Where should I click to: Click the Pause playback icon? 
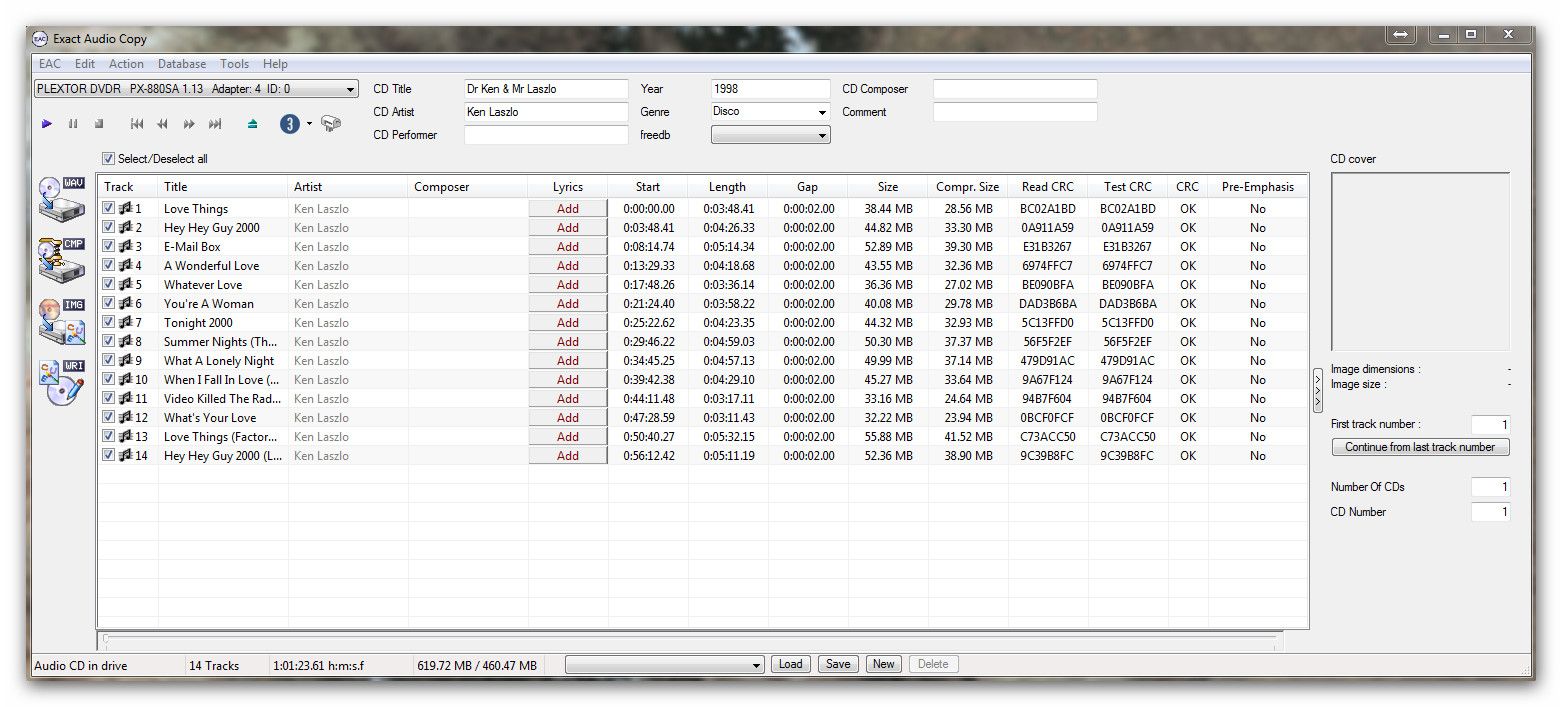(73, 124)
